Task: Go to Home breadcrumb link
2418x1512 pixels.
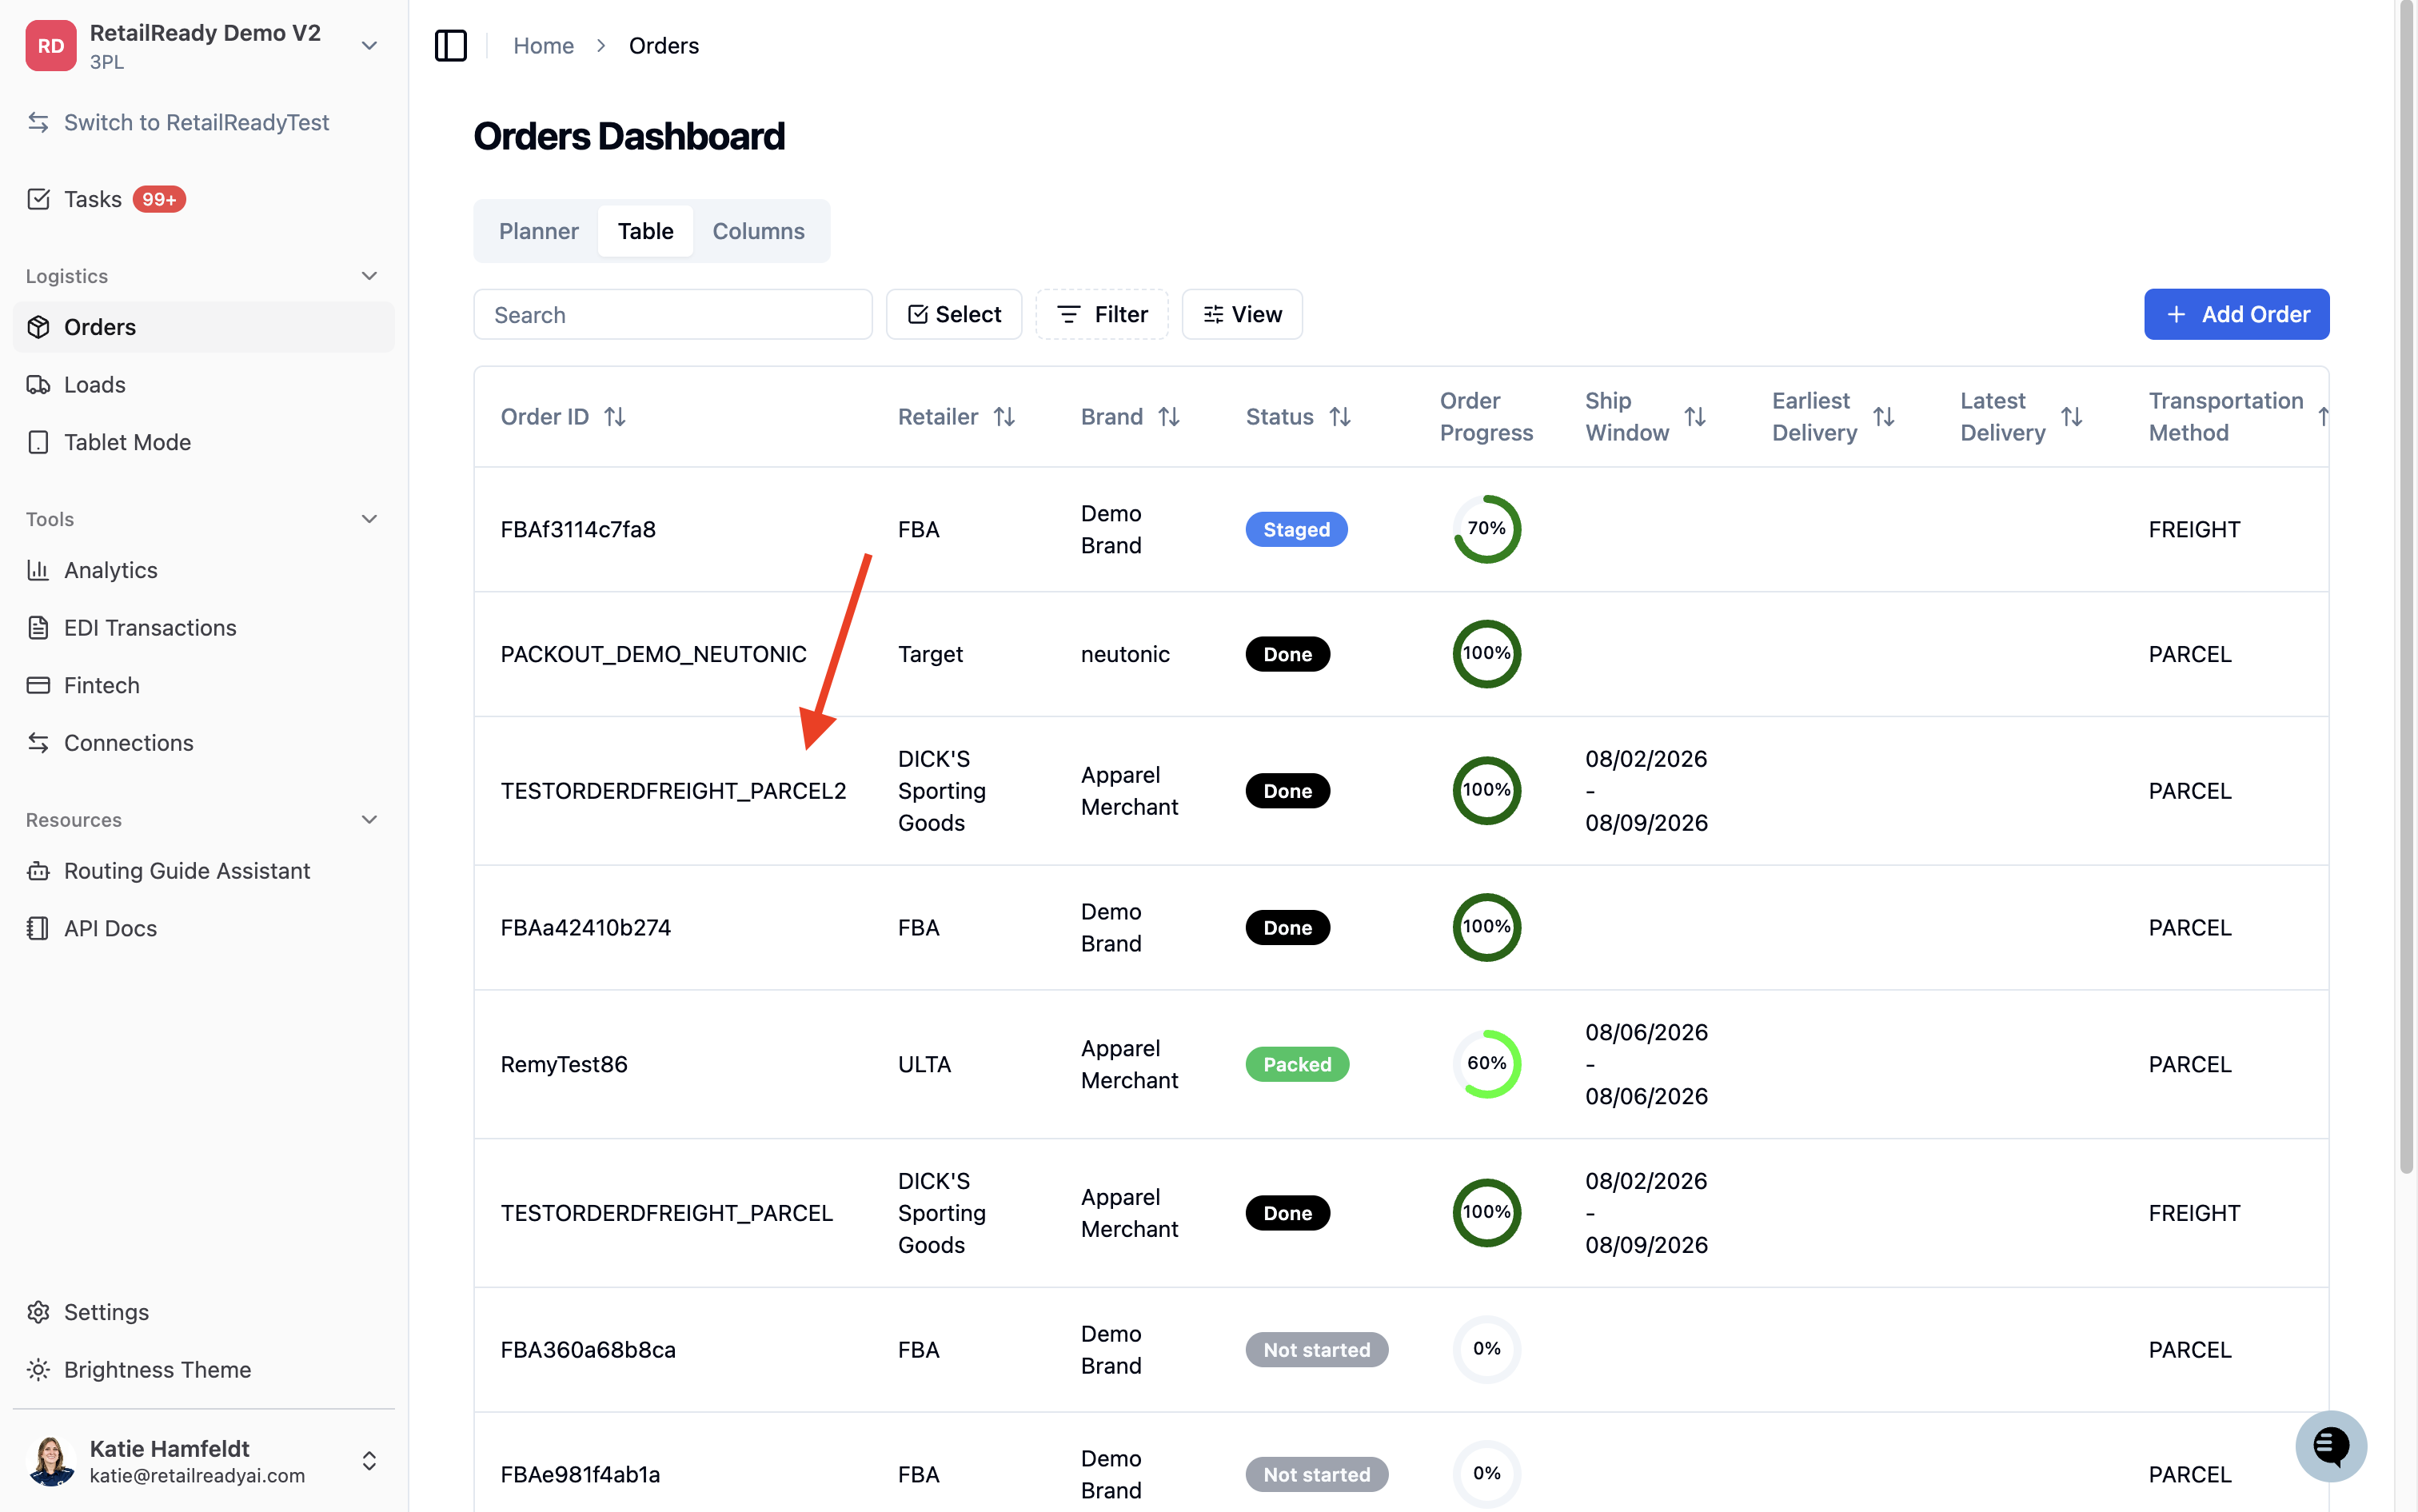Action: [x=543, y=46]
